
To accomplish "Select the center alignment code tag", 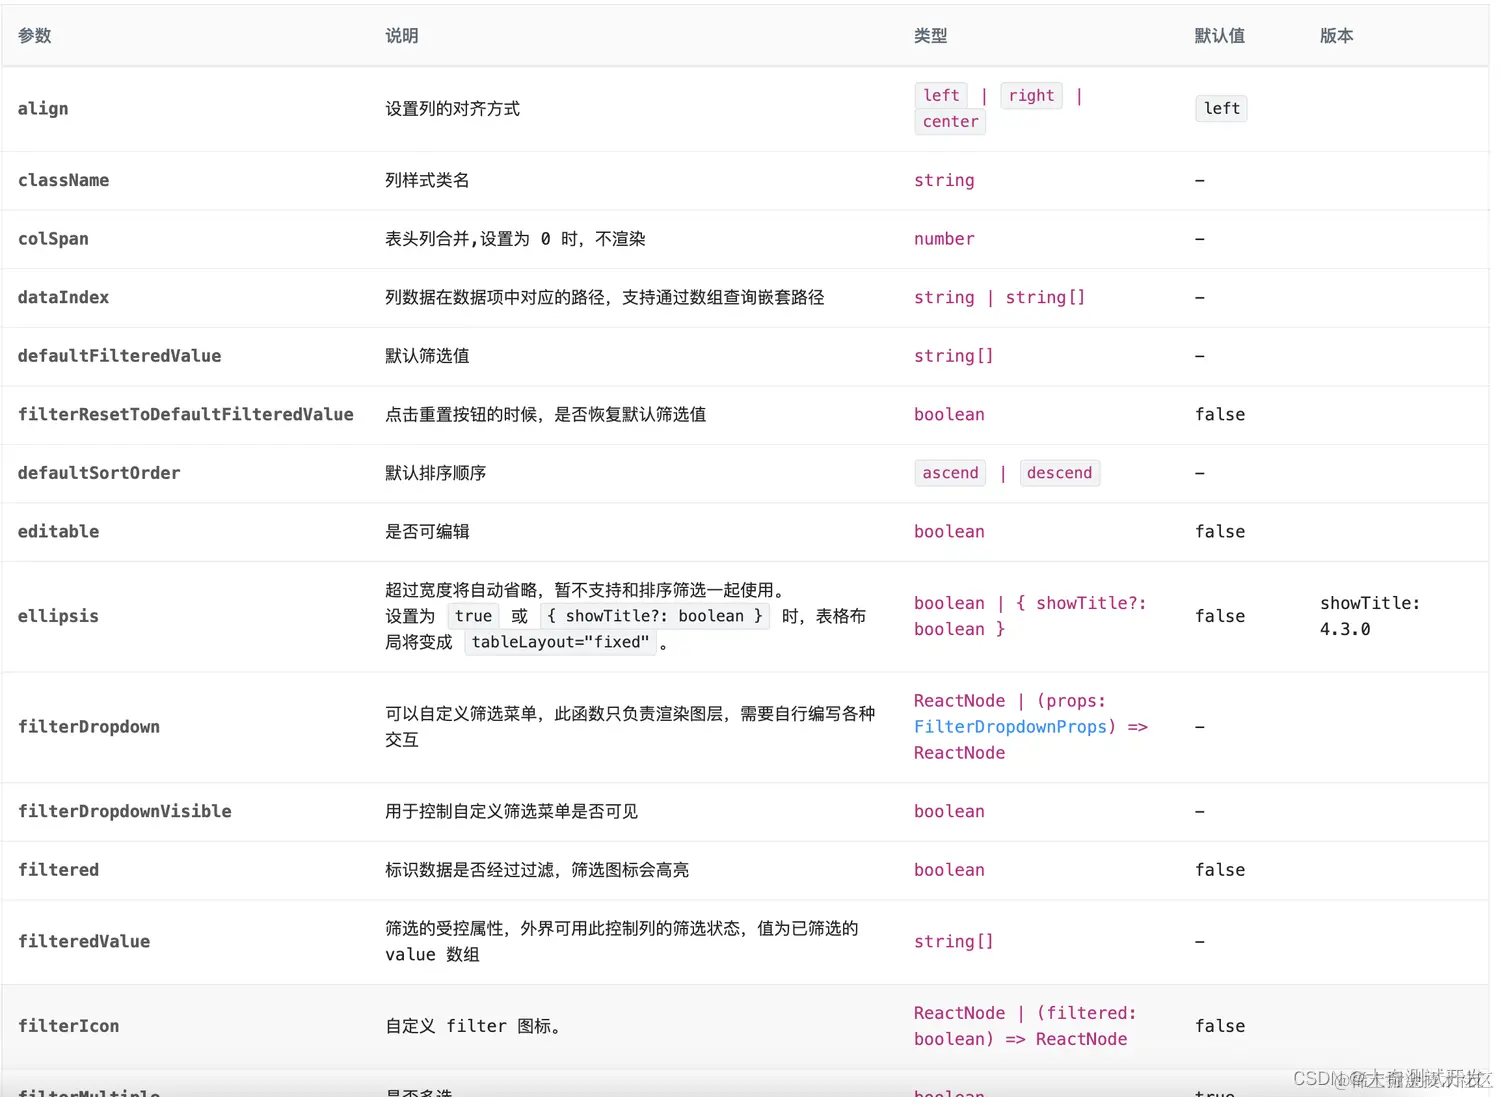I will (x=949, y=121).
